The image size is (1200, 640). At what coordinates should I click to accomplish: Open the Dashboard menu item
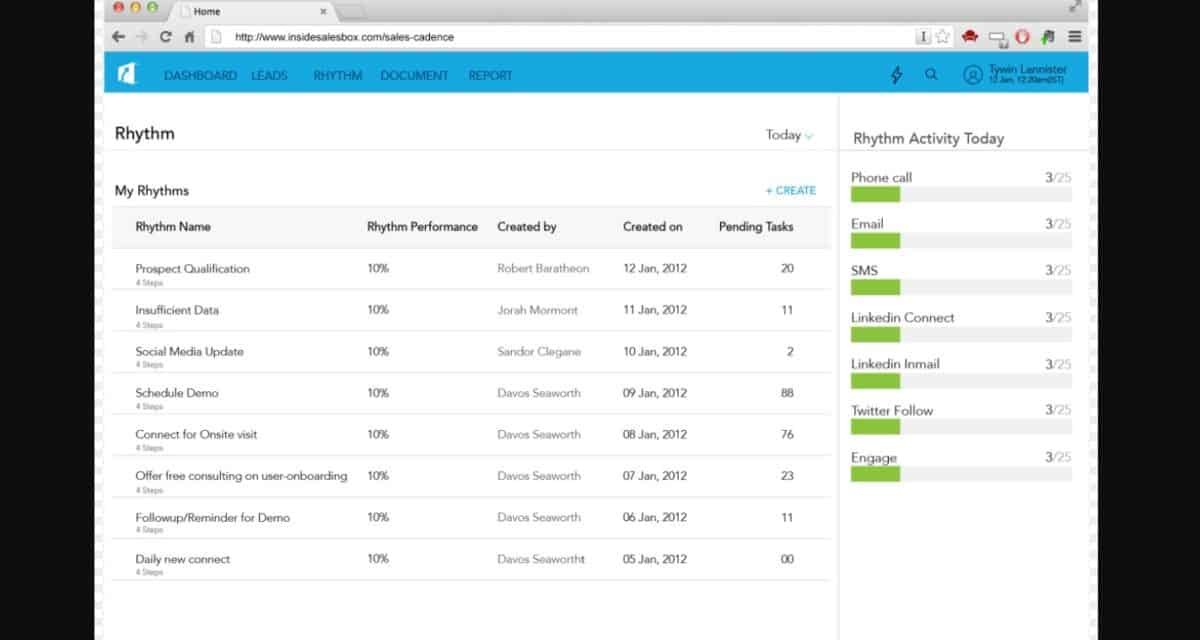coord(200,75)
